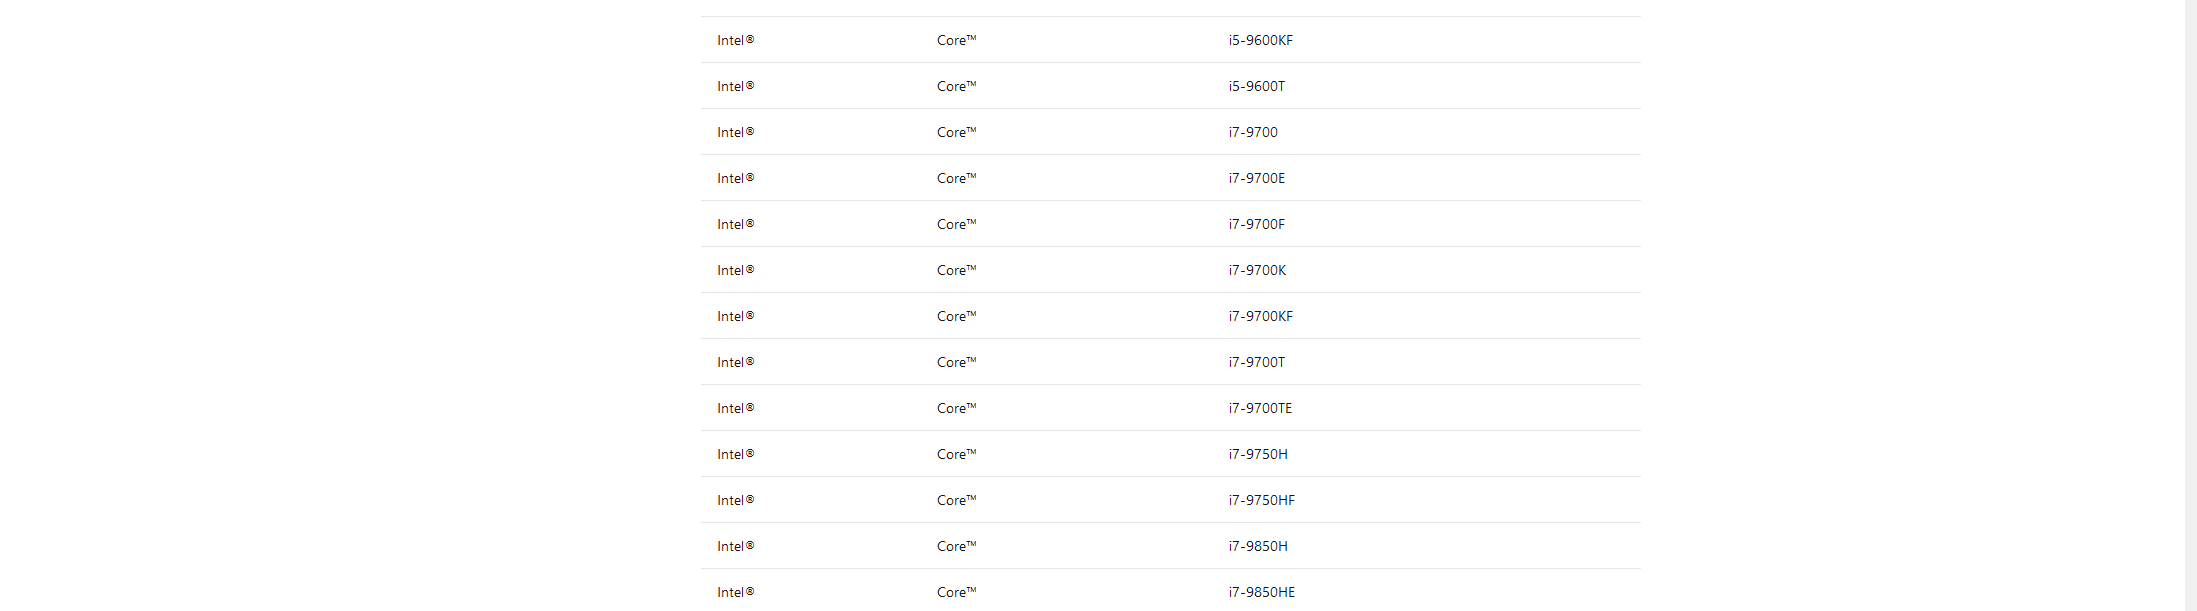
Task: Click the vertical scrollbar track on right
Action: pos(2190,305)
